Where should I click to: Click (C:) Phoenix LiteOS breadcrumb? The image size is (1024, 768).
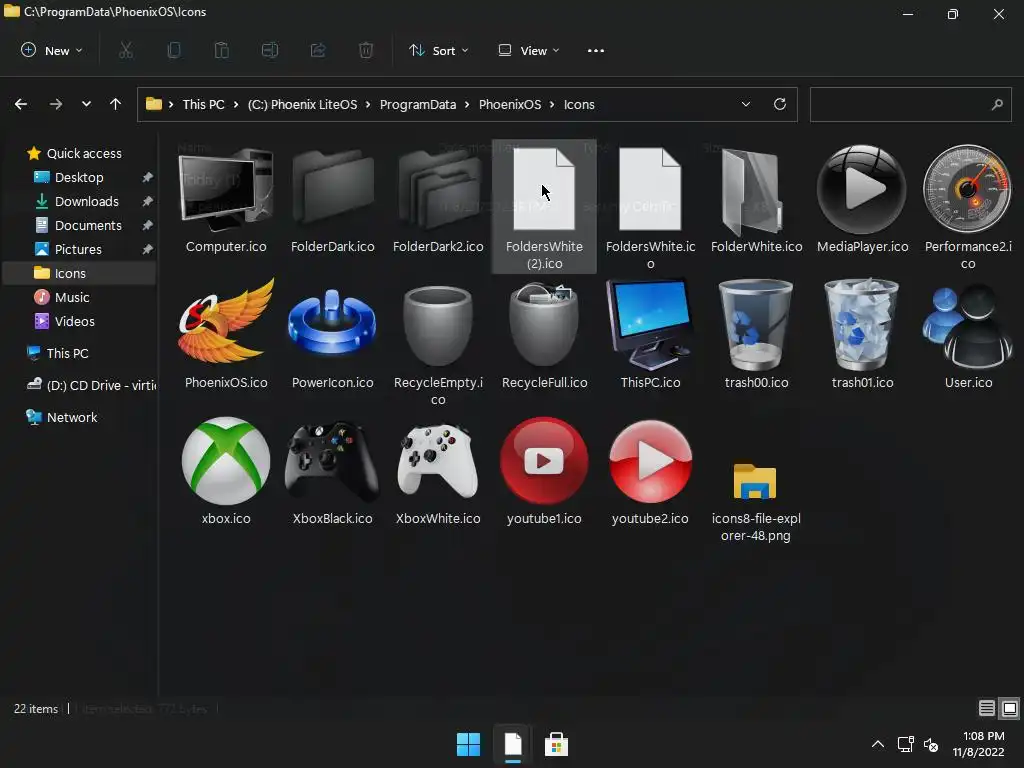302,104
